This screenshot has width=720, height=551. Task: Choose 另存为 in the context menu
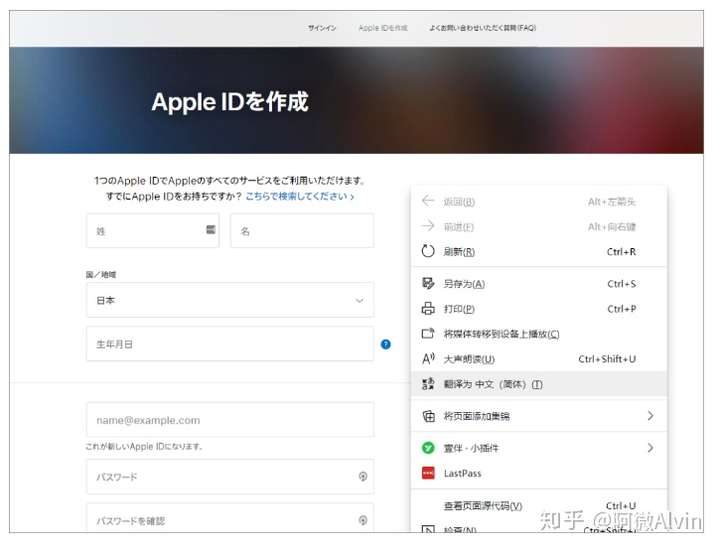pos(464,284)
